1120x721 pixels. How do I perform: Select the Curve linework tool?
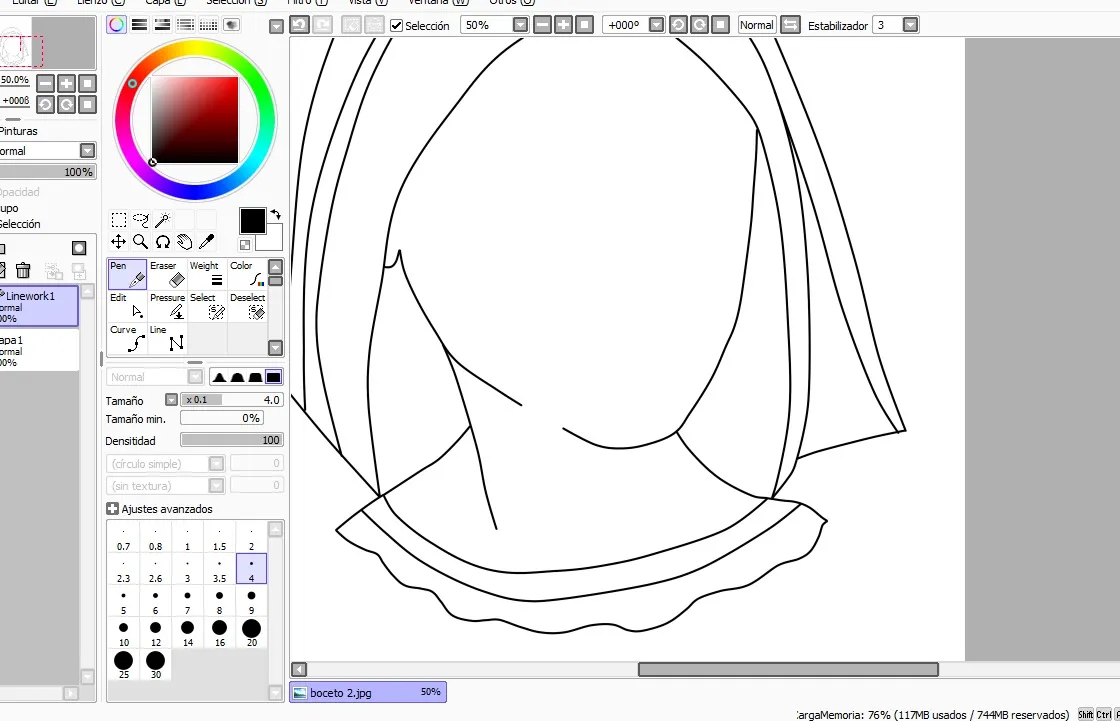pos(127,339)
